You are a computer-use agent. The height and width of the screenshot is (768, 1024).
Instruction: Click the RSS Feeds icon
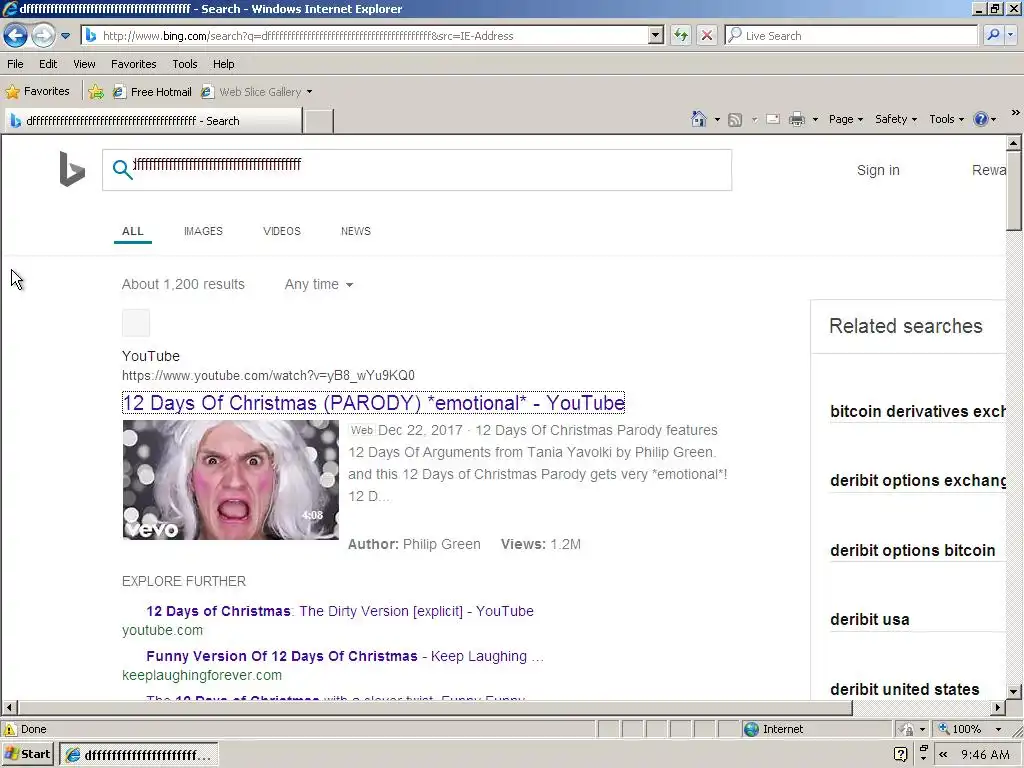pos(735,120)
